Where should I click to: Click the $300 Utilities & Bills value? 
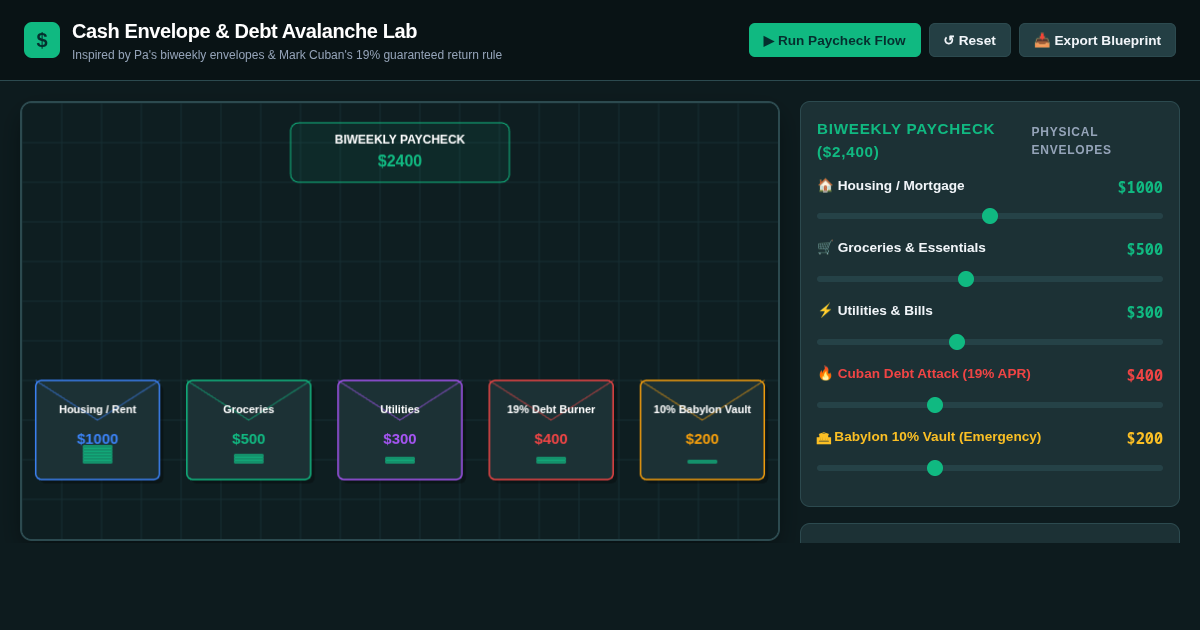click(1145, 312)
